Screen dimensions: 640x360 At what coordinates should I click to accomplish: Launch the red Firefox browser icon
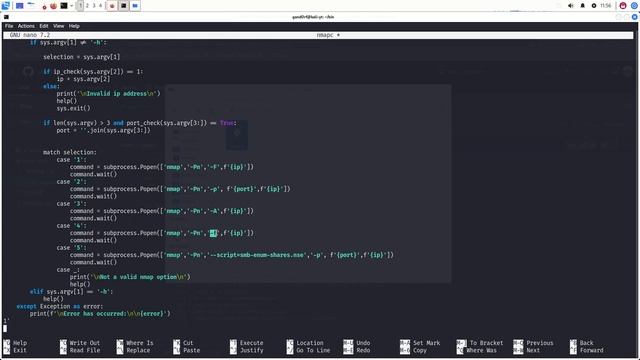(53, 6)
